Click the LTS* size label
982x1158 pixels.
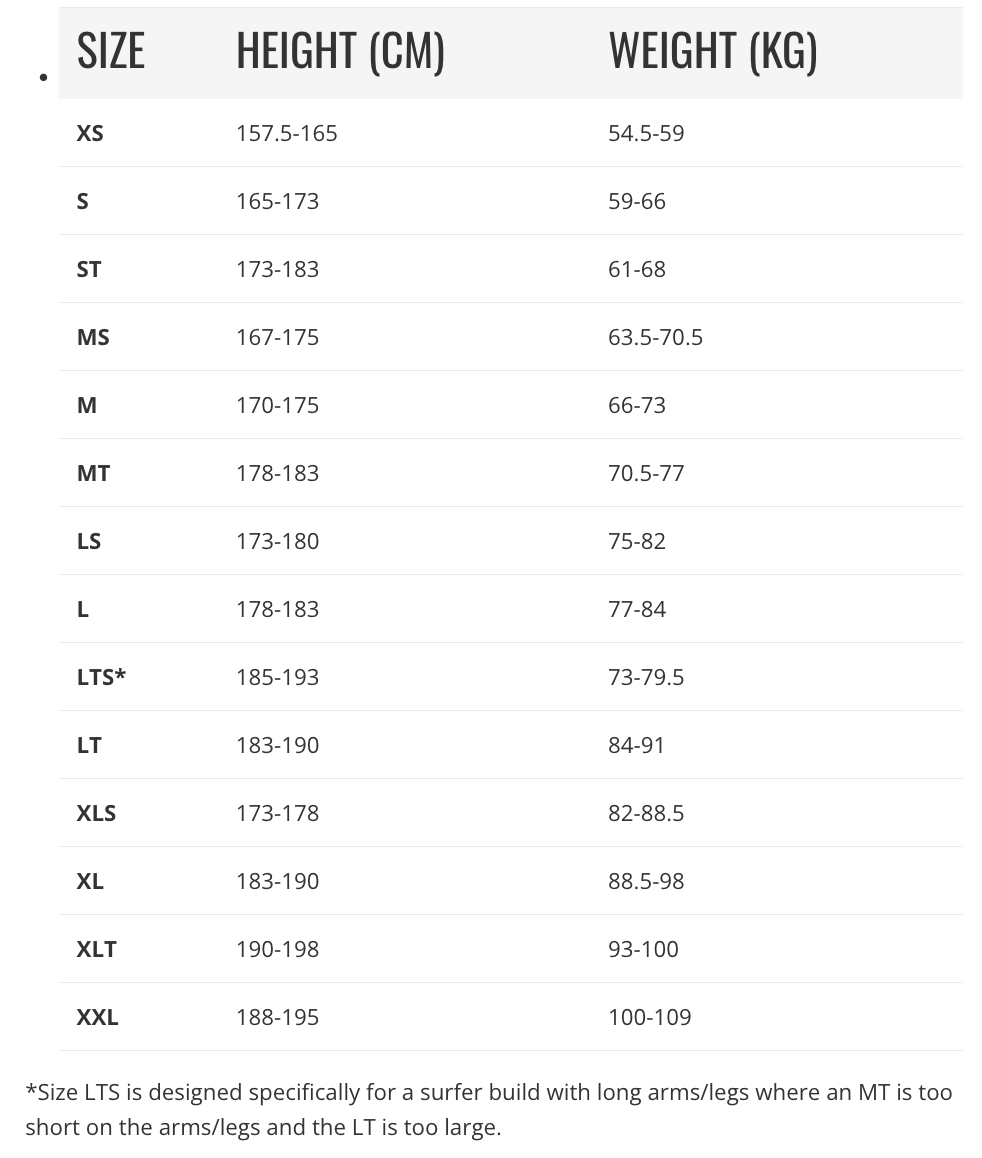click(x=101, y=677)
